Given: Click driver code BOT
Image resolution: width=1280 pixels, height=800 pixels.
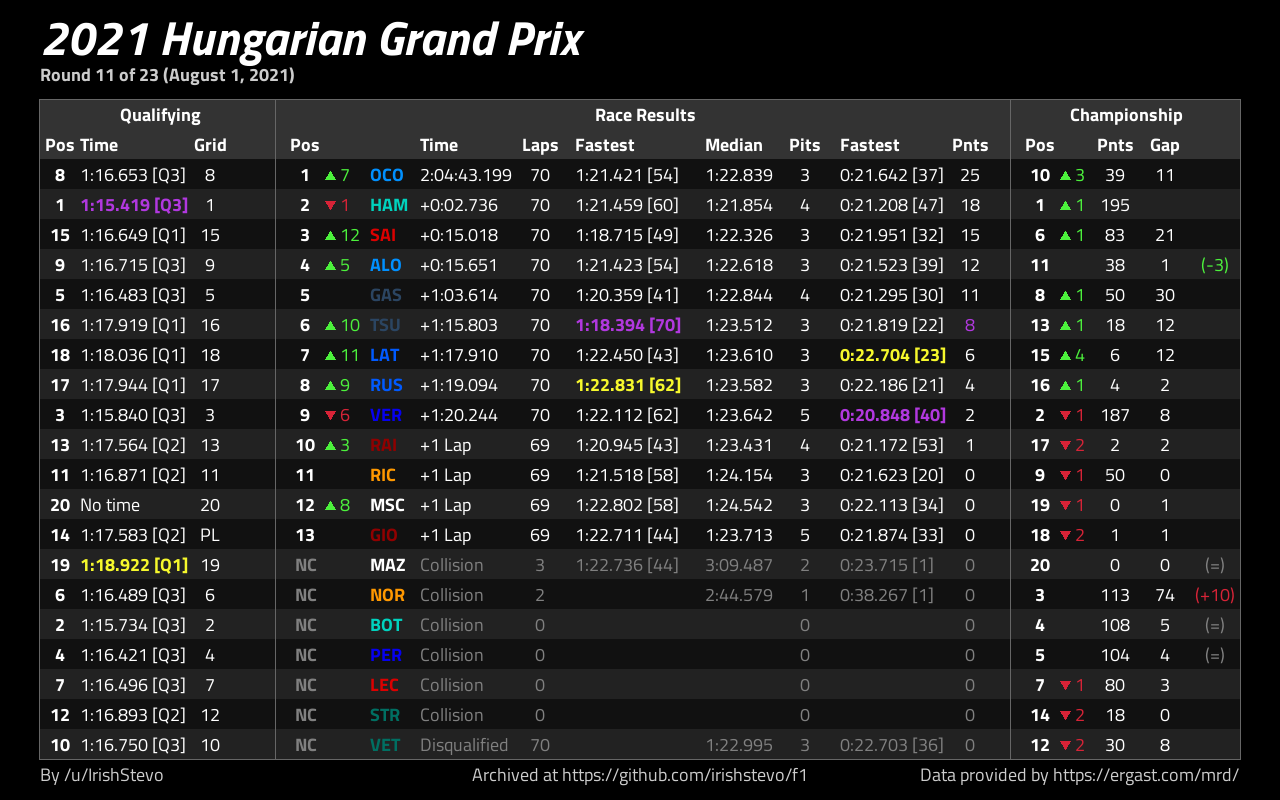Looking at the screenshot, I should coord(386,626).
